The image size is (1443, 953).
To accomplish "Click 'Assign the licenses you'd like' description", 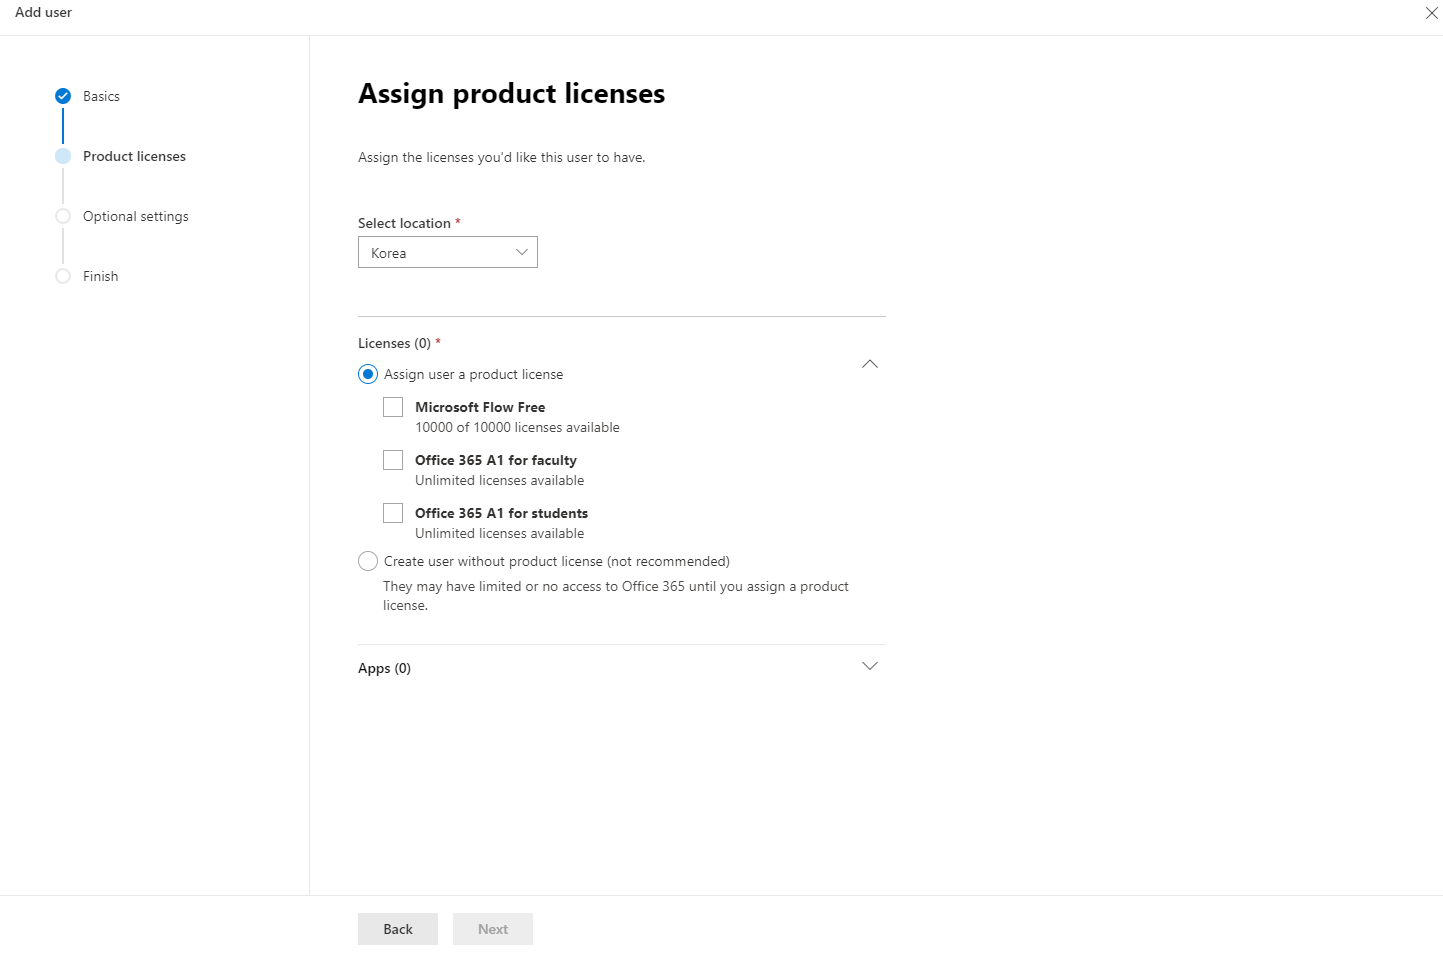I will 501,157.
